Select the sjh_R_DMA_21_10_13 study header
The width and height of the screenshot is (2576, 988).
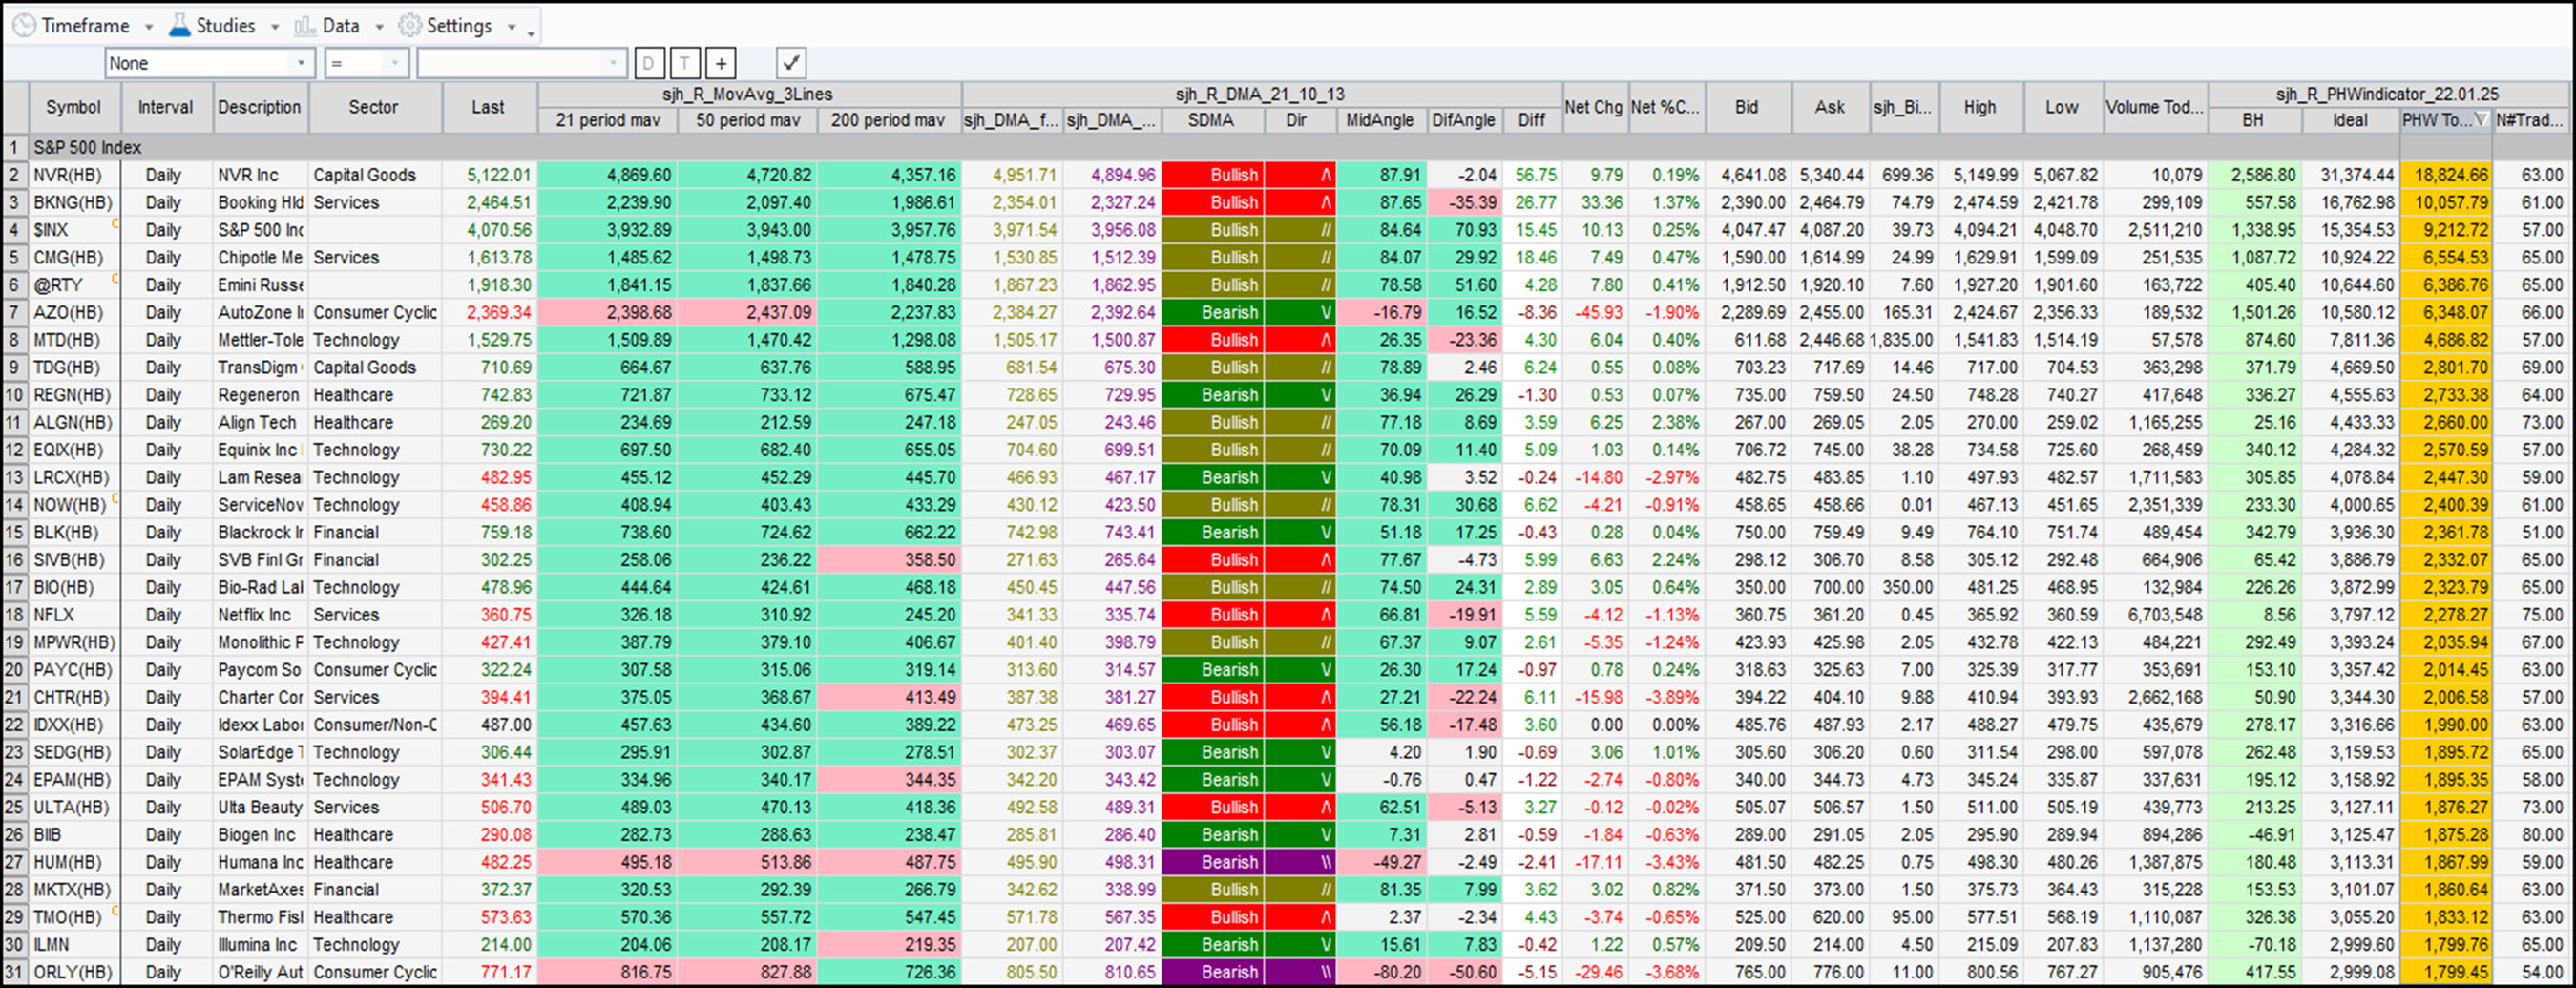pyautogui.click(x=1260, y=94)
